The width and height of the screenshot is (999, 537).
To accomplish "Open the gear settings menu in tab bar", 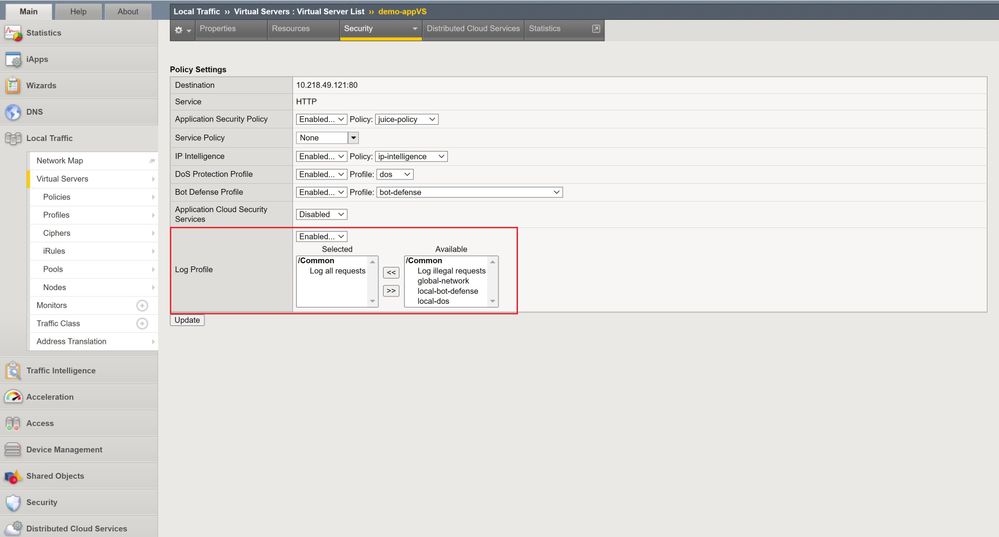I will pos(182,29).
